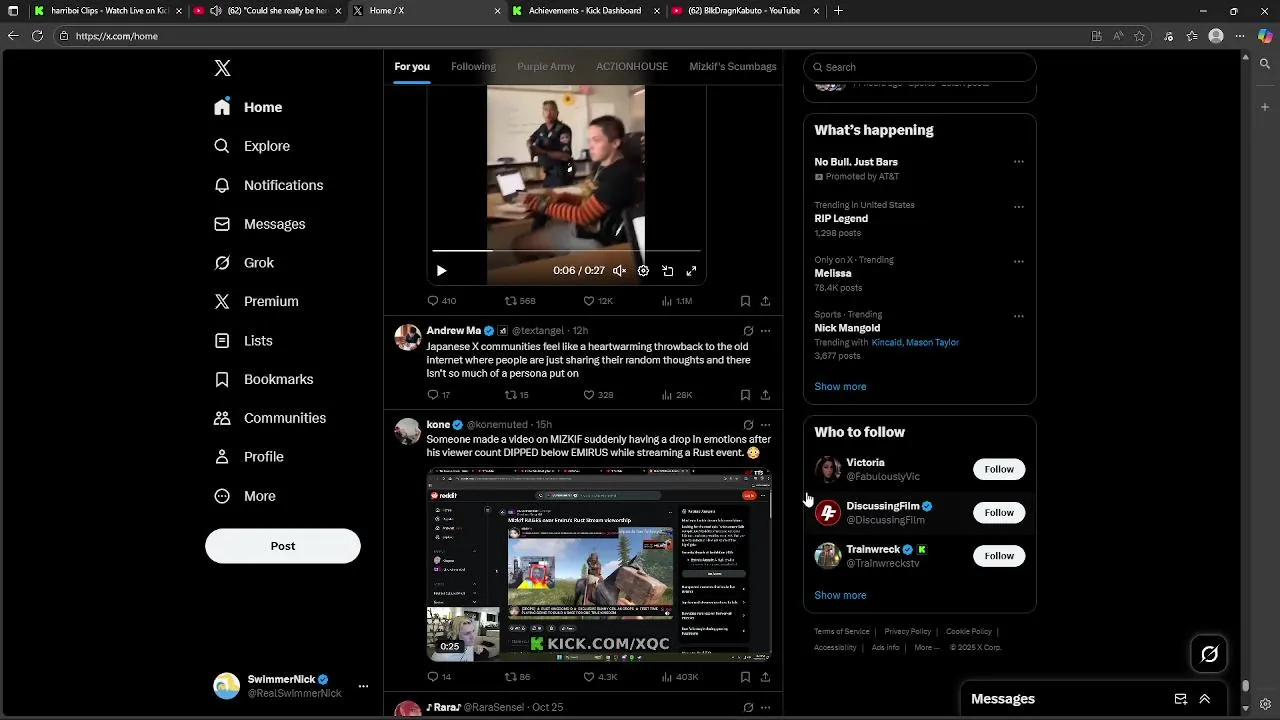
Task: Select the For you tab
Action: [412, 66]
